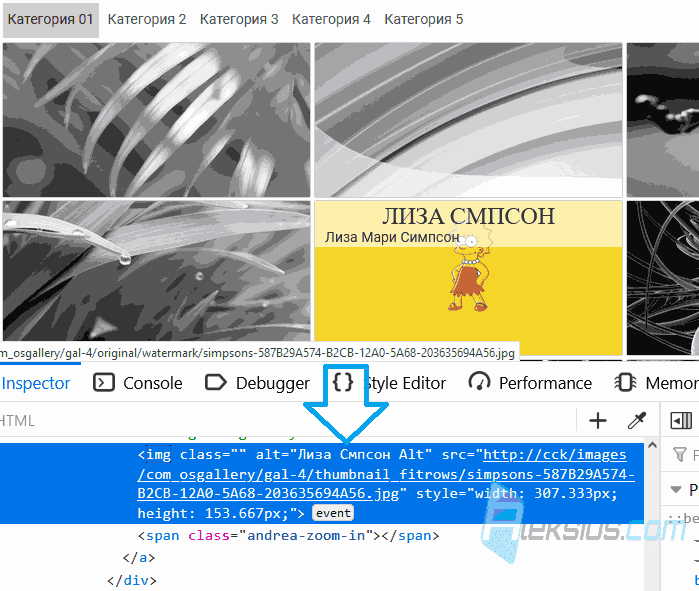Switch to Performance tool icon
699x591 pixels.
(x=479, y=382)
